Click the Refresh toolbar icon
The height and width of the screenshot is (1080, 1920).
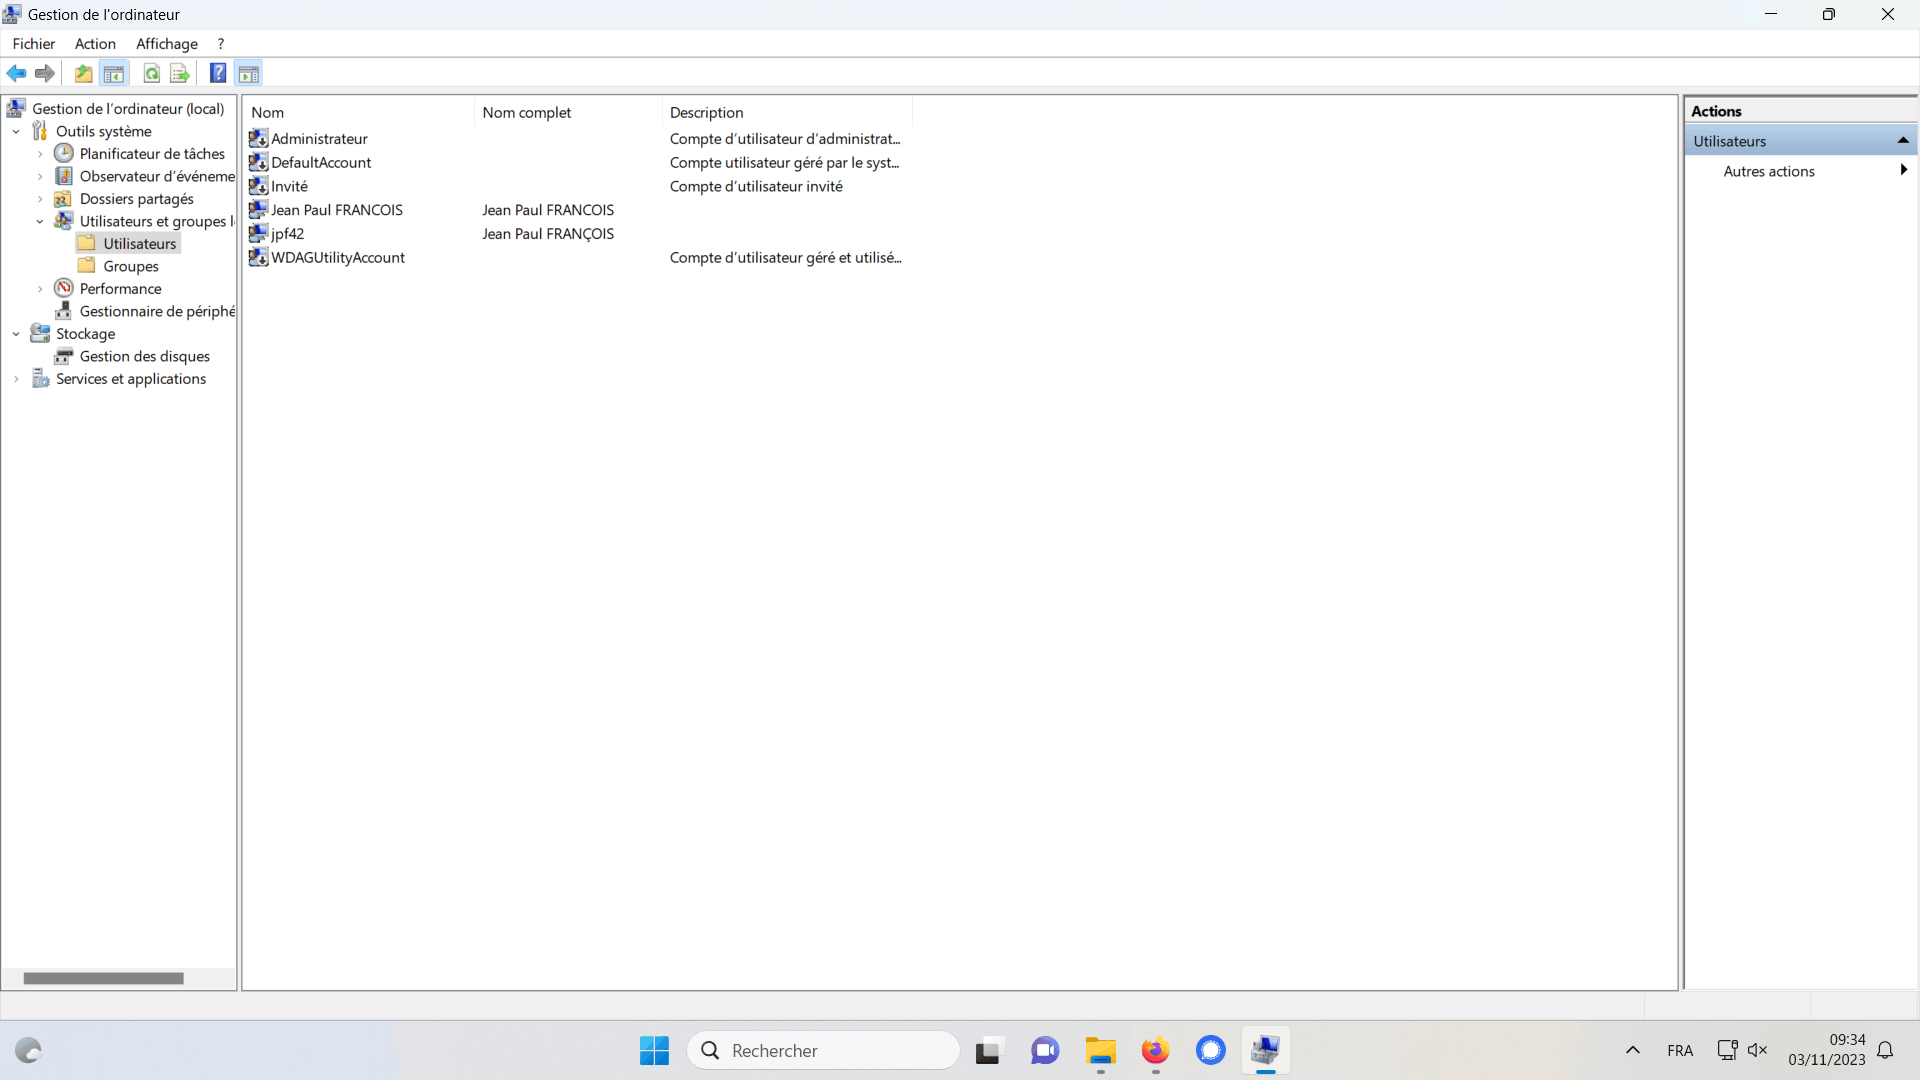coord(151,73)
